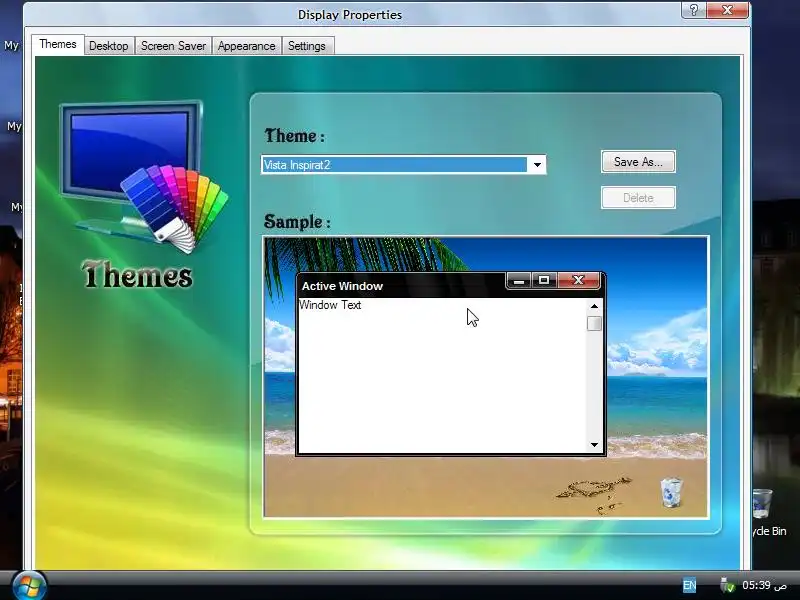Click the Recycle Bin in sample preview

671,492
